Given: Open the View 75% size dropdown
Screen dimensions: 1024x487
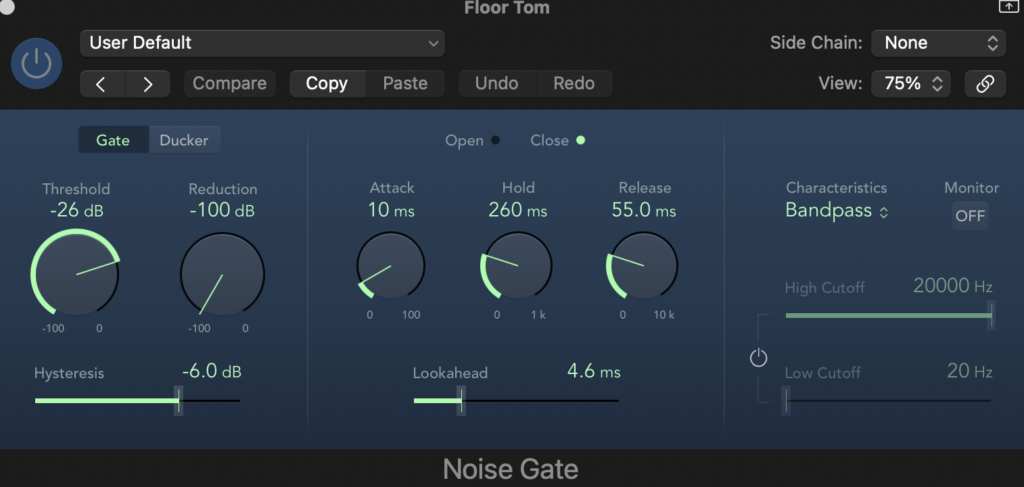Looking at the screenshot, I should click(x=910, y=84).
